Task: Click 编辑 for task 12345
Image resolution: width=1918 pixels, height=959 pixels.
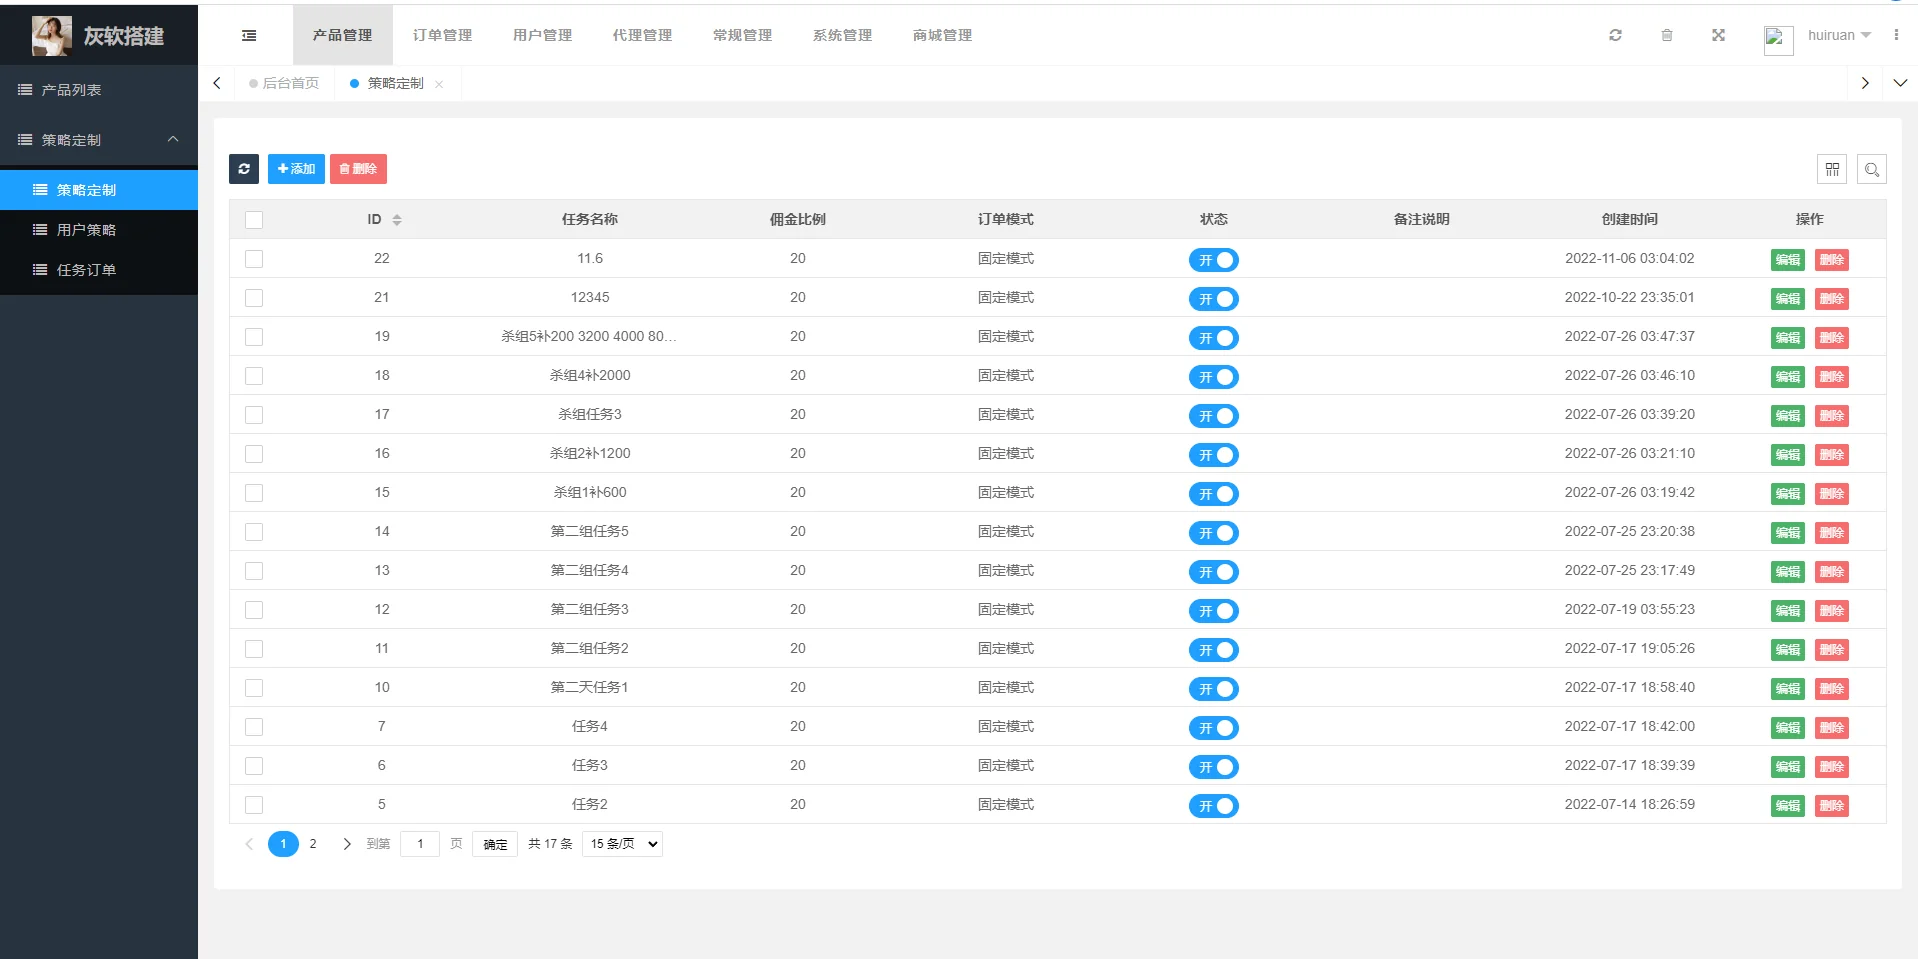Action: click(x=1787, y=298)
